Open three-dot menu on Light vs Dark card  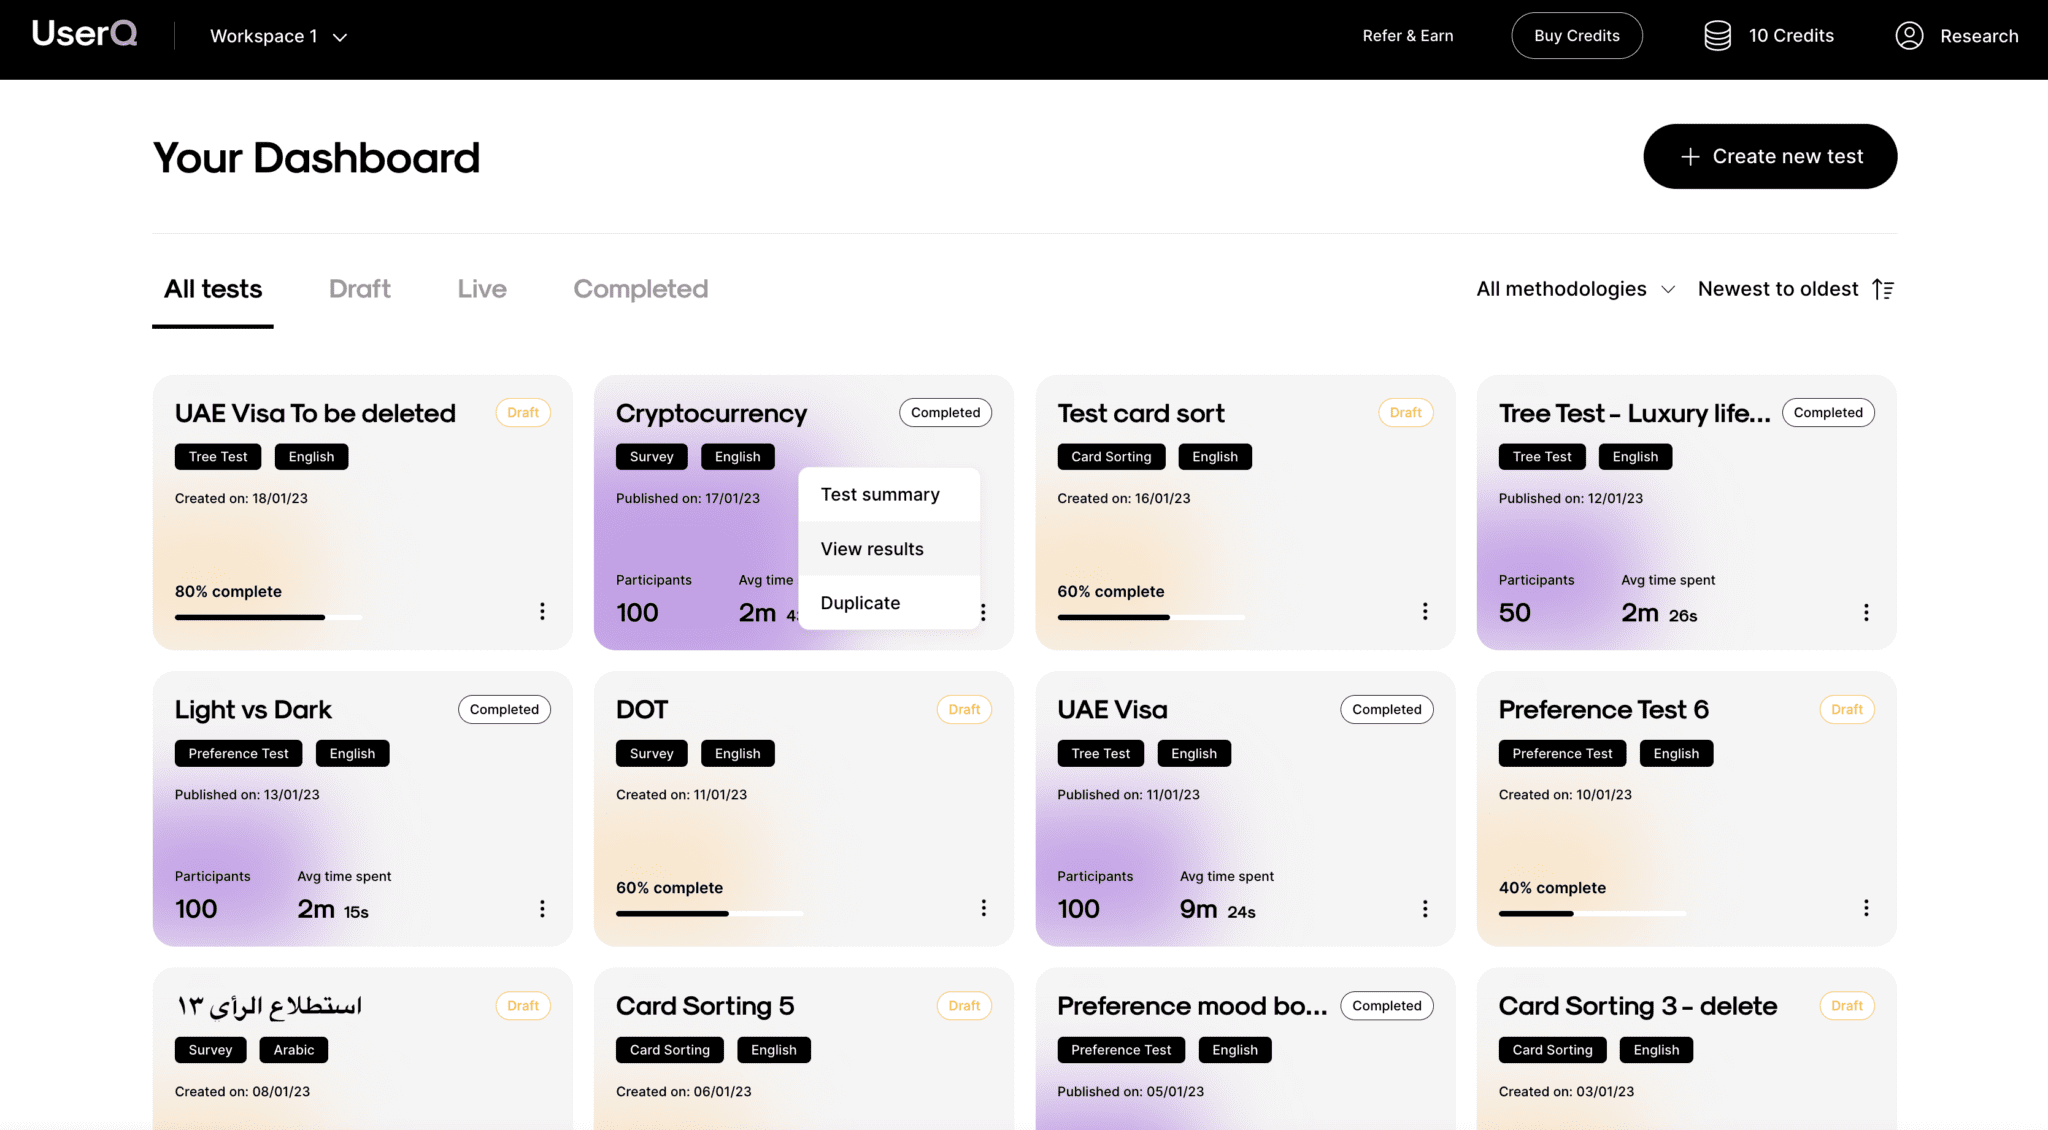[542, 908]
